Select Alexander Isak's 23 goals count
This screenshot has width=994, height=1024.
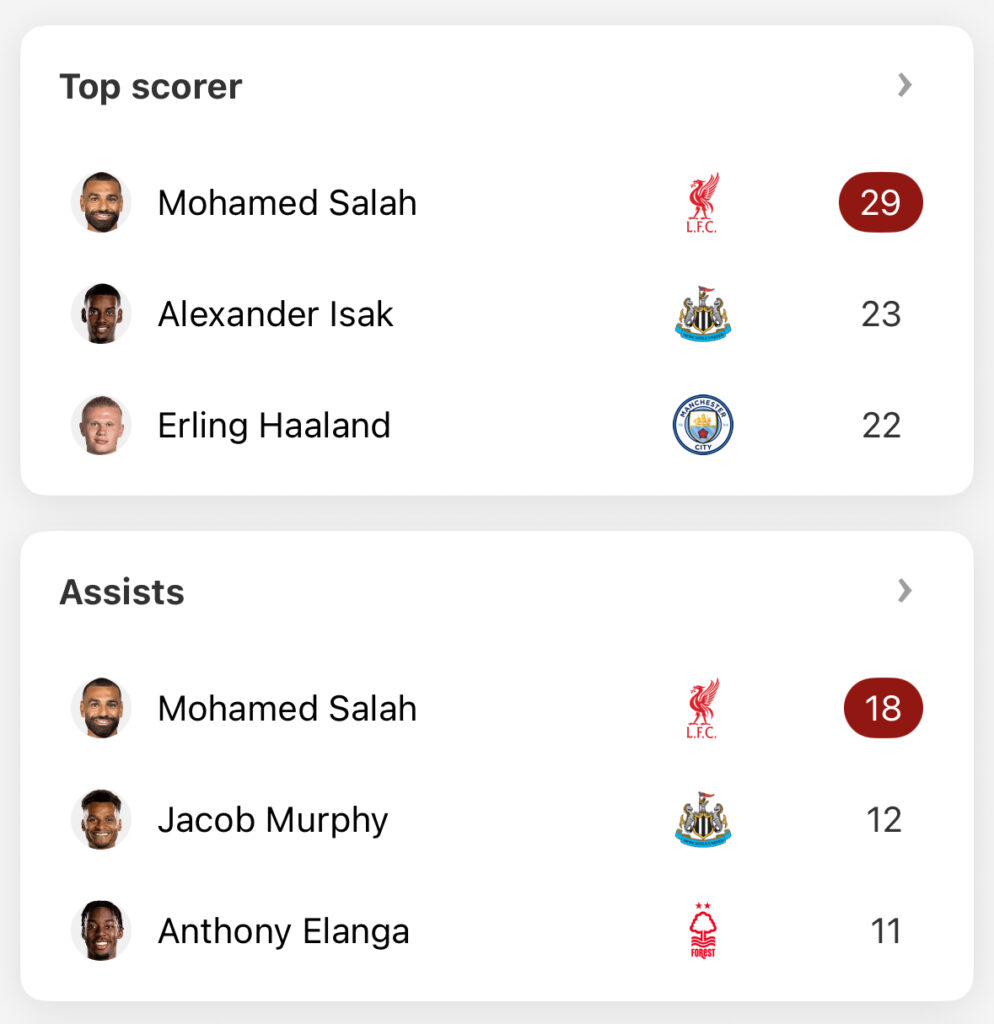tap(881, 314)
